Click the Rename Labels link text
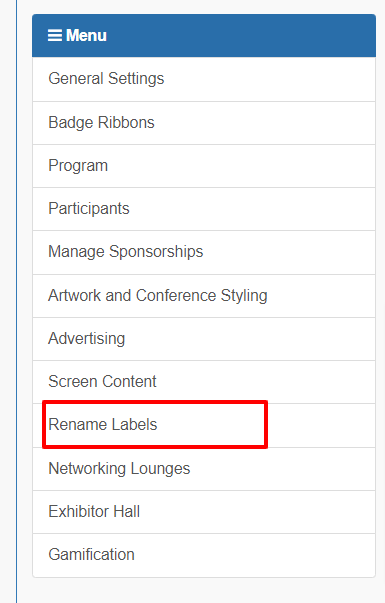The width and height of the screenshot is (385, 603). coord(103,425)
